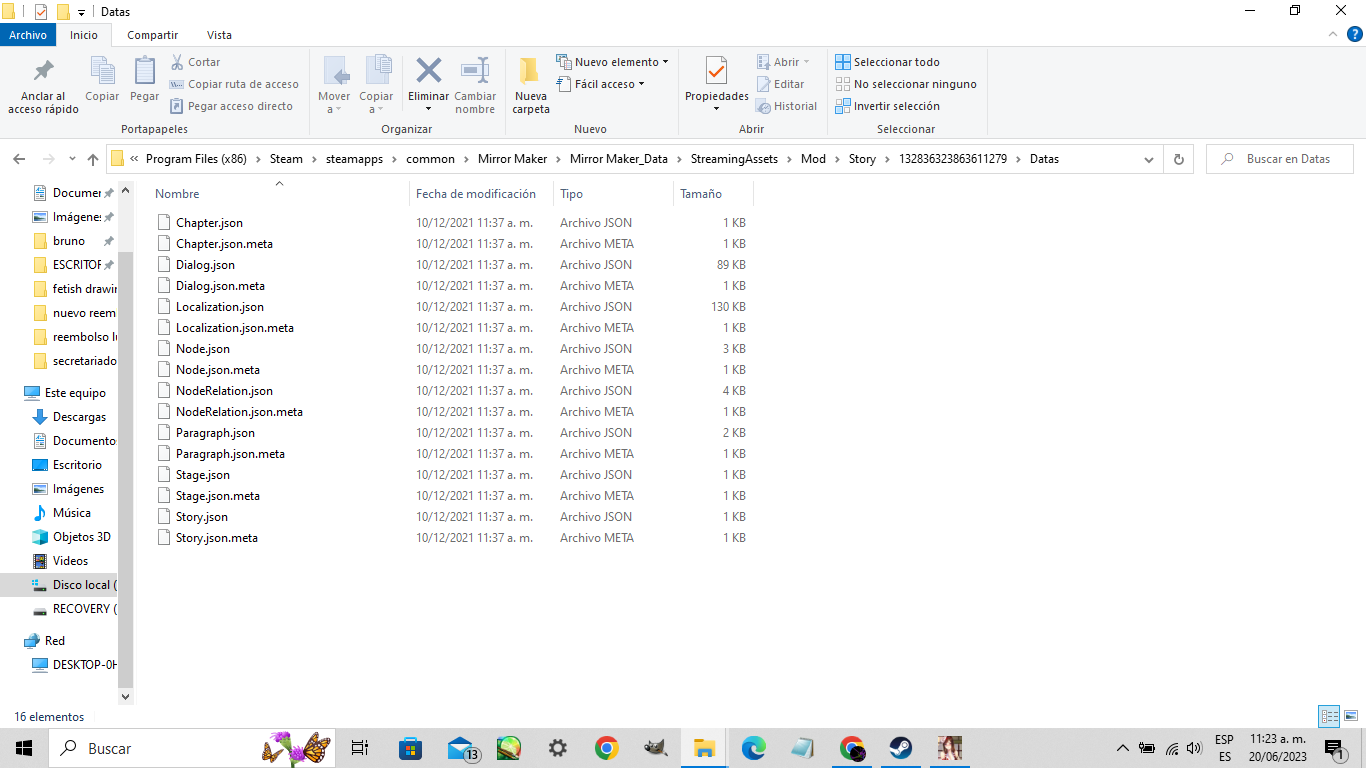The height and width of the screenshot is (768, 1366).
Task: Click the Copiar ribbon icon
Action: click(102, 70)
